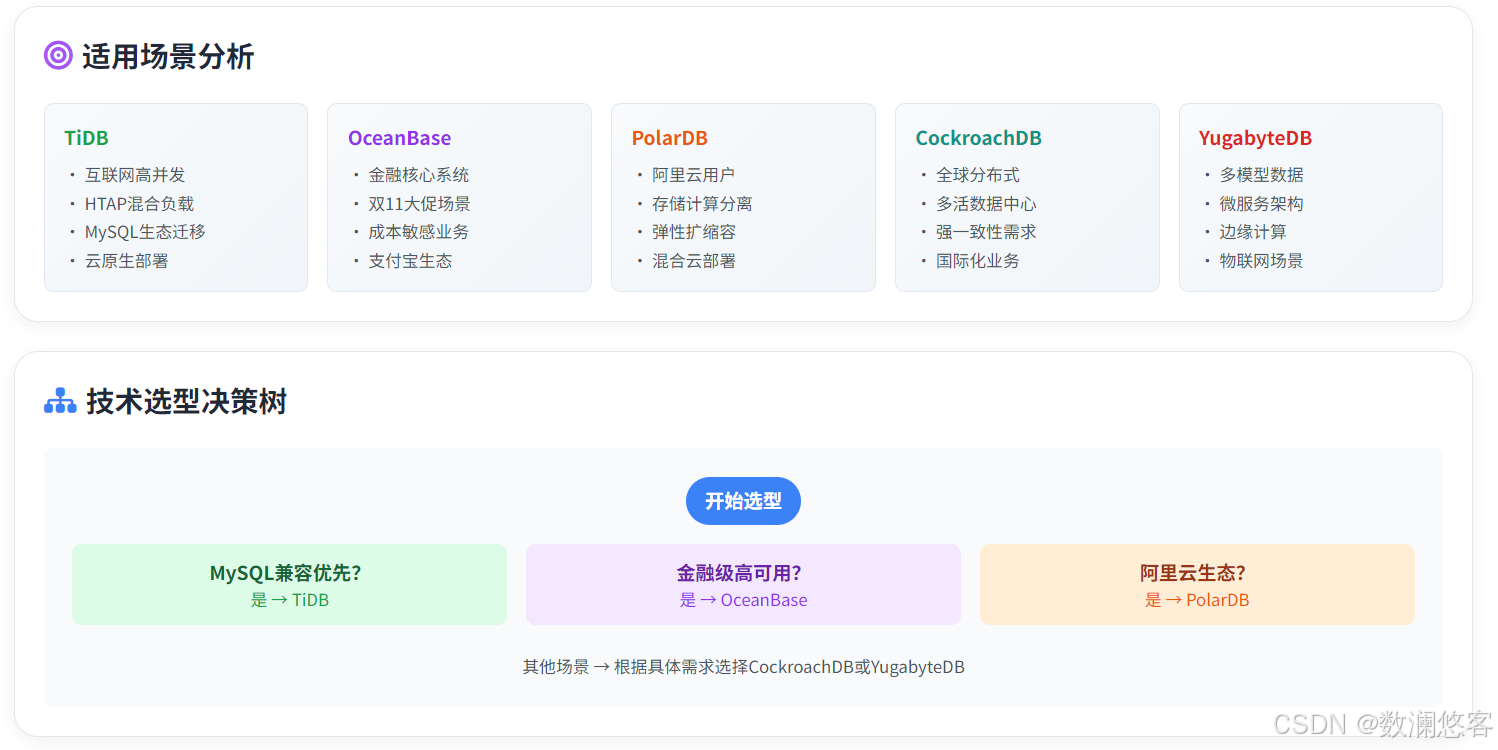Click the 阿里云用户 list item
The image size is (1498, 750).
coord(694,175)
